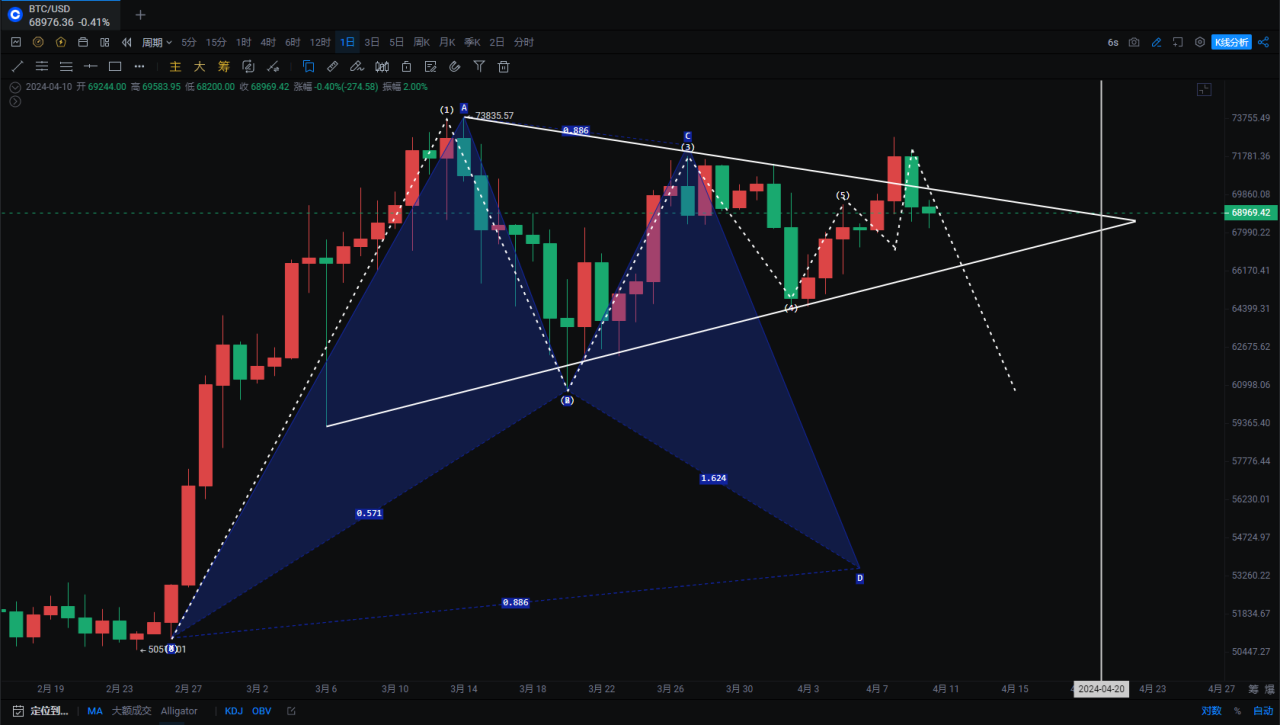
Task: Click the 73835.57 high price label
Action: [494, 116]
